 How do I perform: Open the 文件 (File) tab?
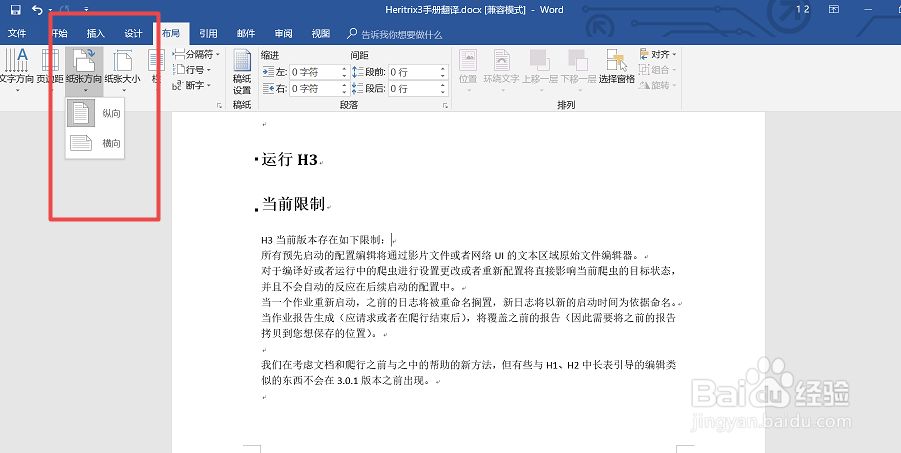pyautogui.click(x=17, y=33)
